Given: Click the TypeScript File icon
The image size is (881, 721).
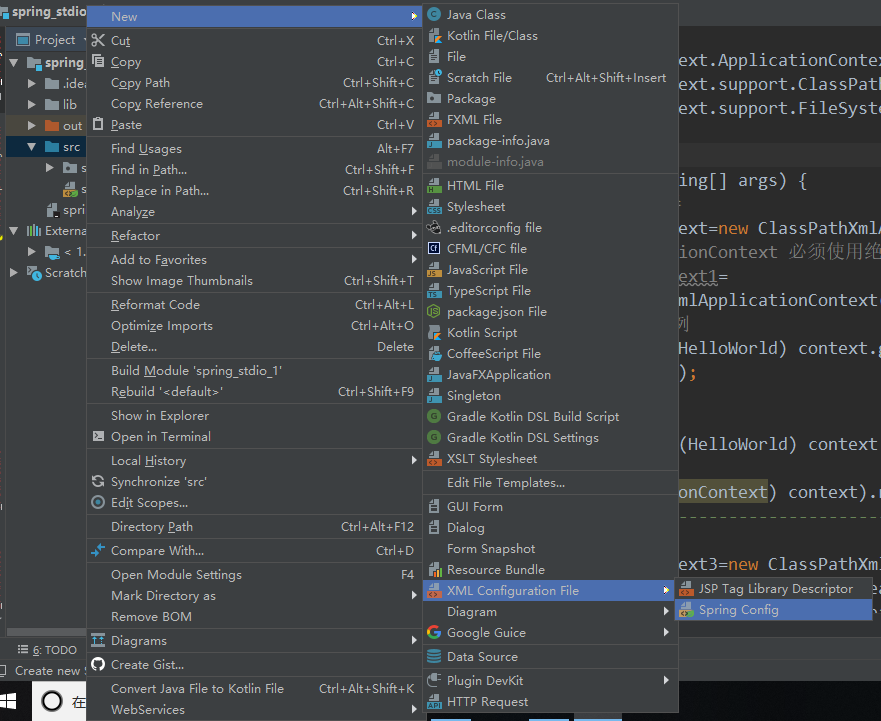Looking at the screenshot, I should click(434, 291).
